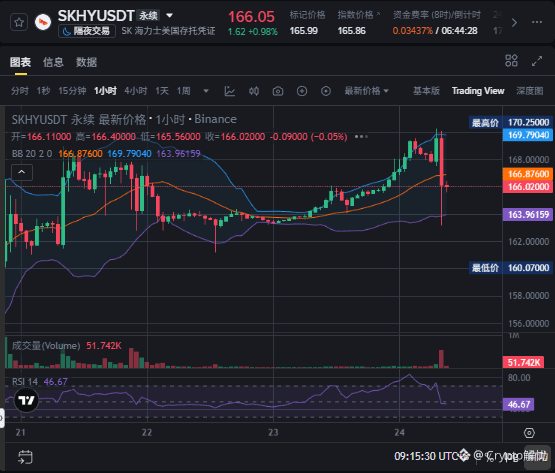Switch to 深度图 depth chart
Screen dimensions: 555x473
530,91
